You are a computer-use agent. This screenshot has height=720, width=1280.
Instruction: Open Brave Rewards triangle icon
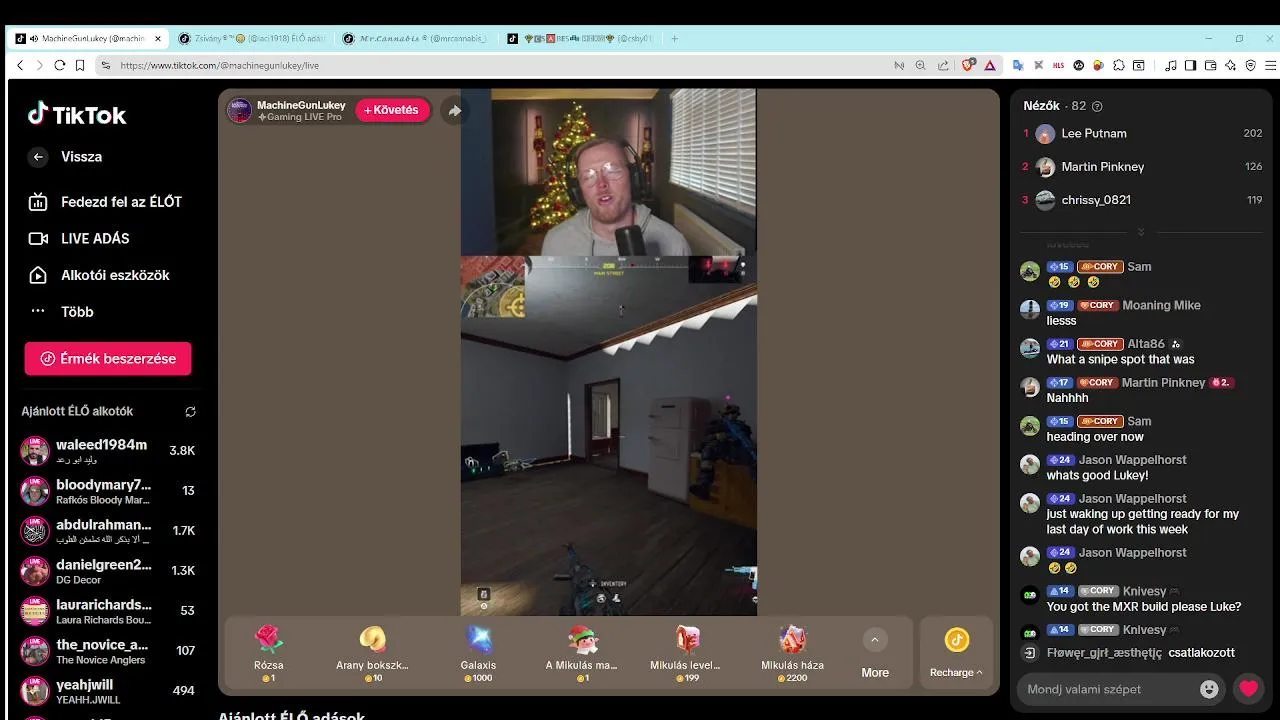(x=990, y=65)
